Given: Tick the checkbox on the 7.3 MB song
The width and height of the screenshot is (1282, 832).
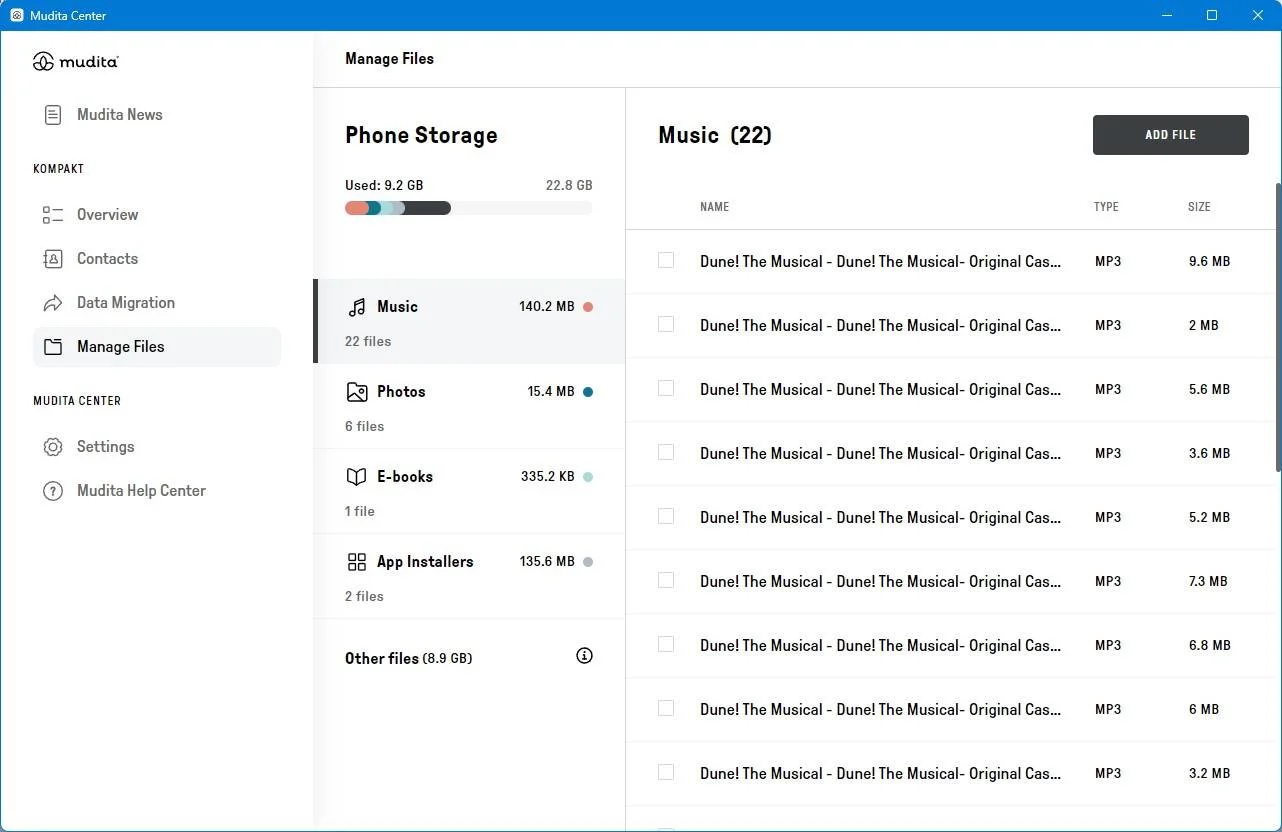Looking at the screenshot, I should click(x=666, y=581).
